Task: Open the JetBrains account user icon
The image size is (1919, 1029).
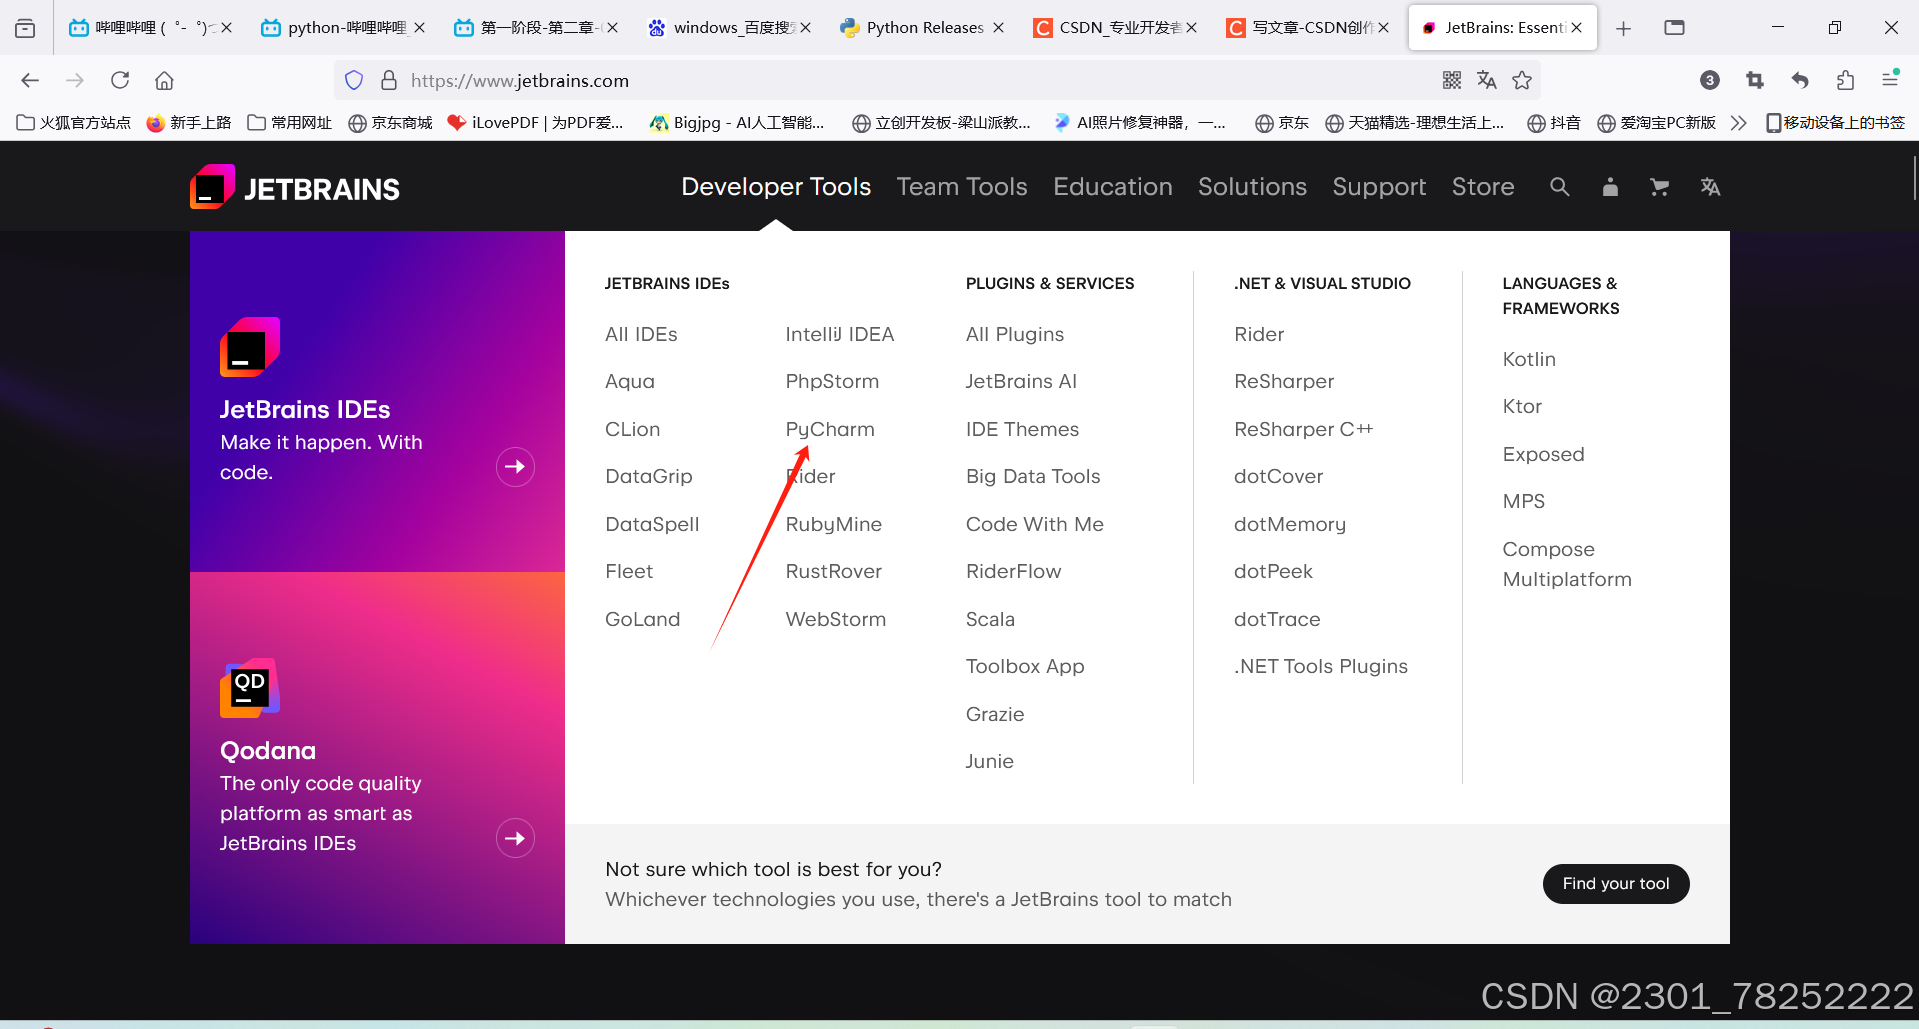Action: click(x=1610, y=187)
